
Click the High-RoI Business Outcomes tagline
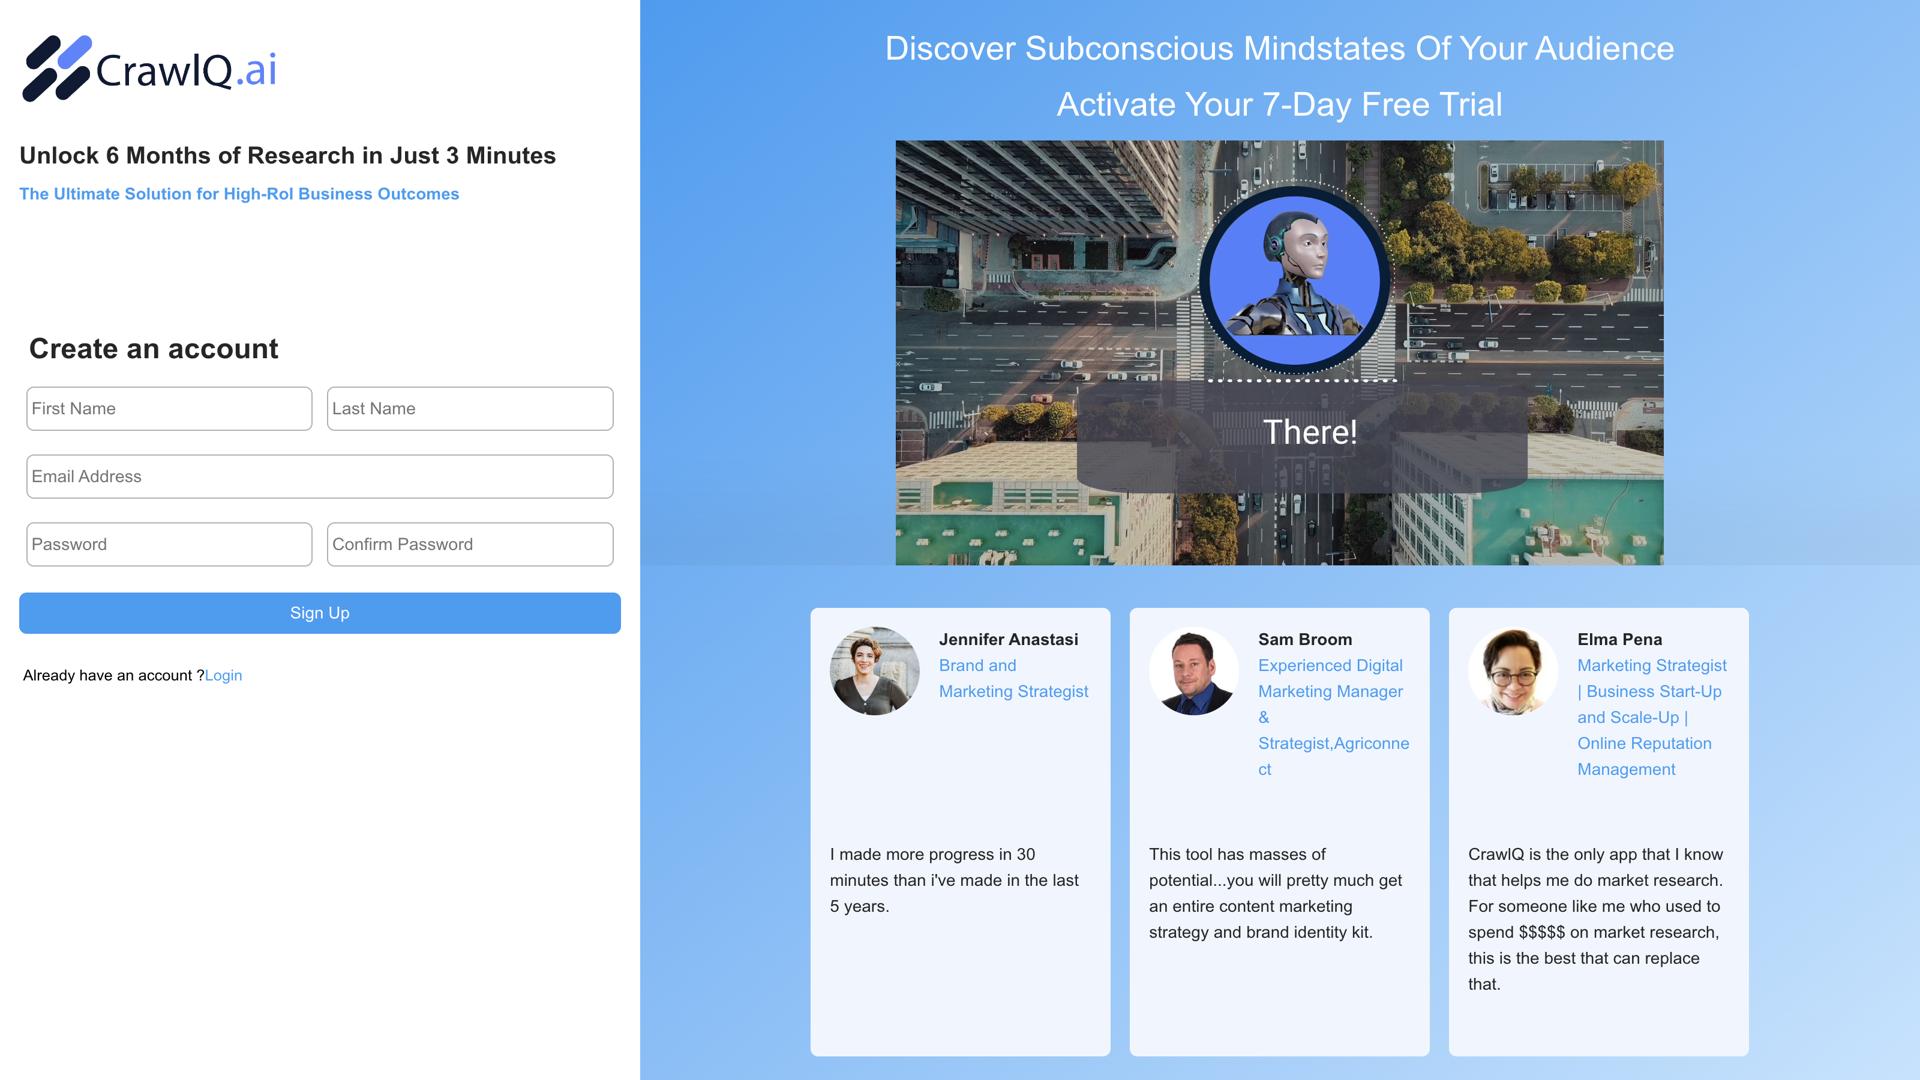pos(239,194)
